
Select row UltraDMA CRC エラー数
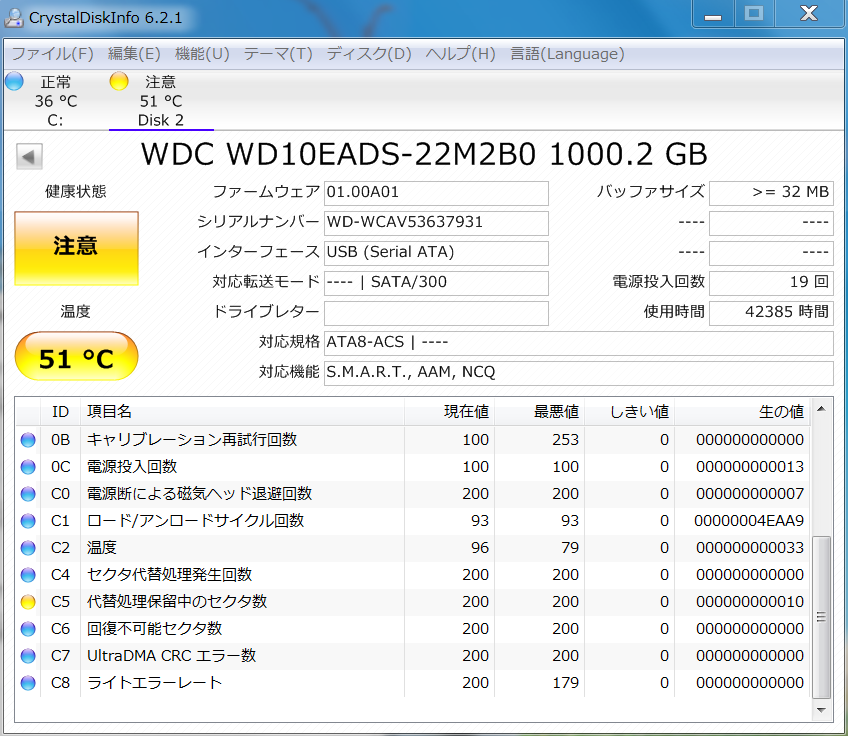pyautogui.click(x=413, y=657)
